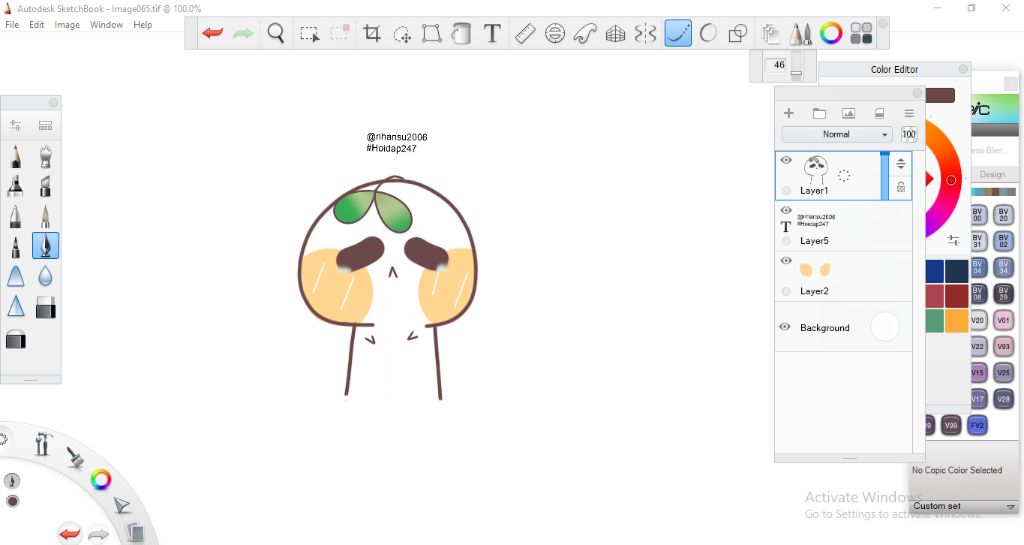Hide Layer2 with its eye icon
The image size is (1024, 545).
786,260
